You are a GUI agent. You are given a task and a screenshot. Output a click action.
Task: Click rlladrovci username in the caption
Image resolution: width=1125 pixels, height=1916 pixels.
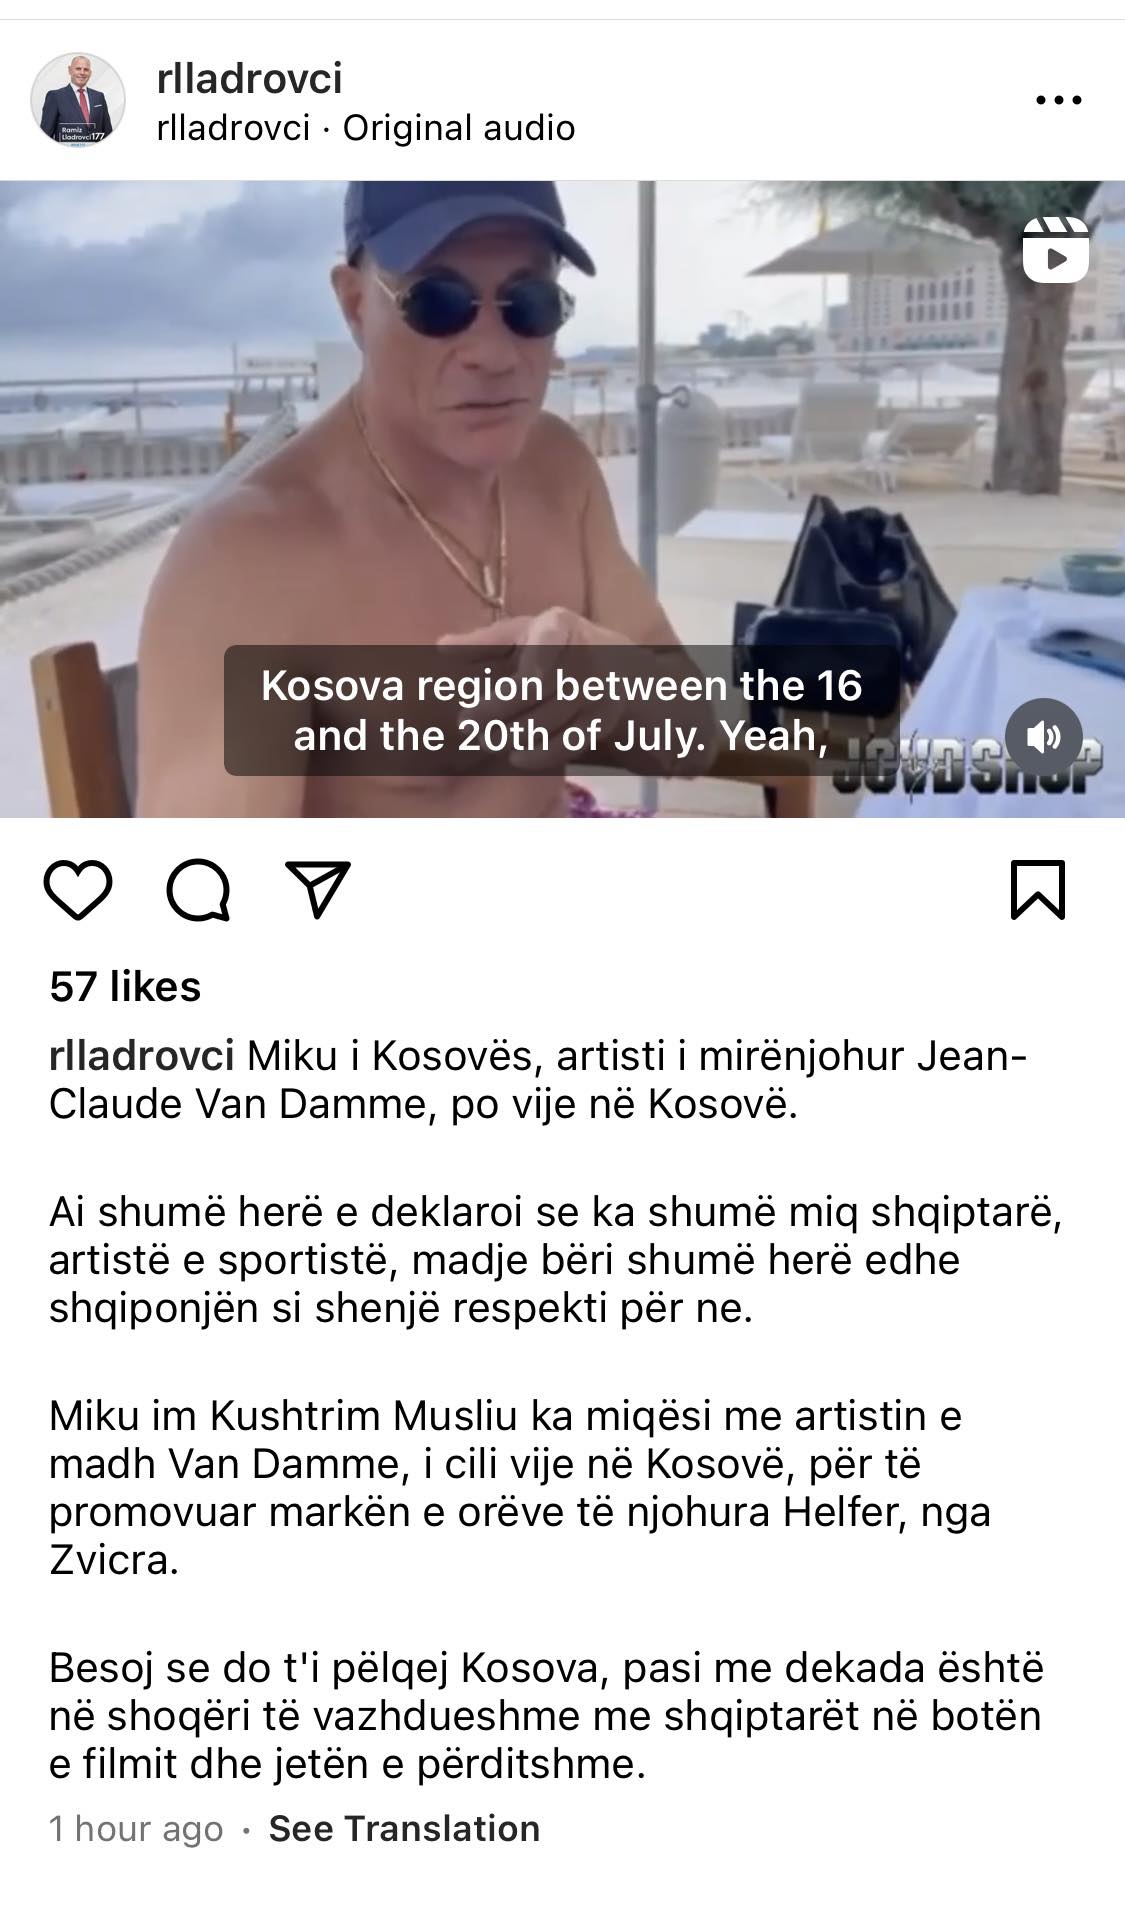click(x=141, y=1056)
